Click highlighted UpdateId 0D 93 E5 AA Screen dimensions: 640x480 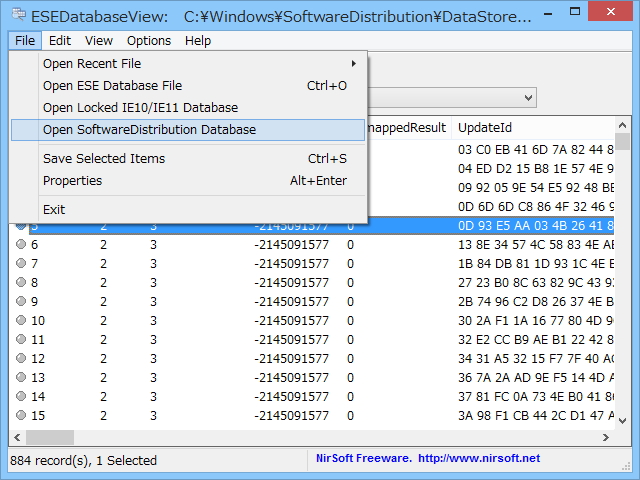(536, 226)
